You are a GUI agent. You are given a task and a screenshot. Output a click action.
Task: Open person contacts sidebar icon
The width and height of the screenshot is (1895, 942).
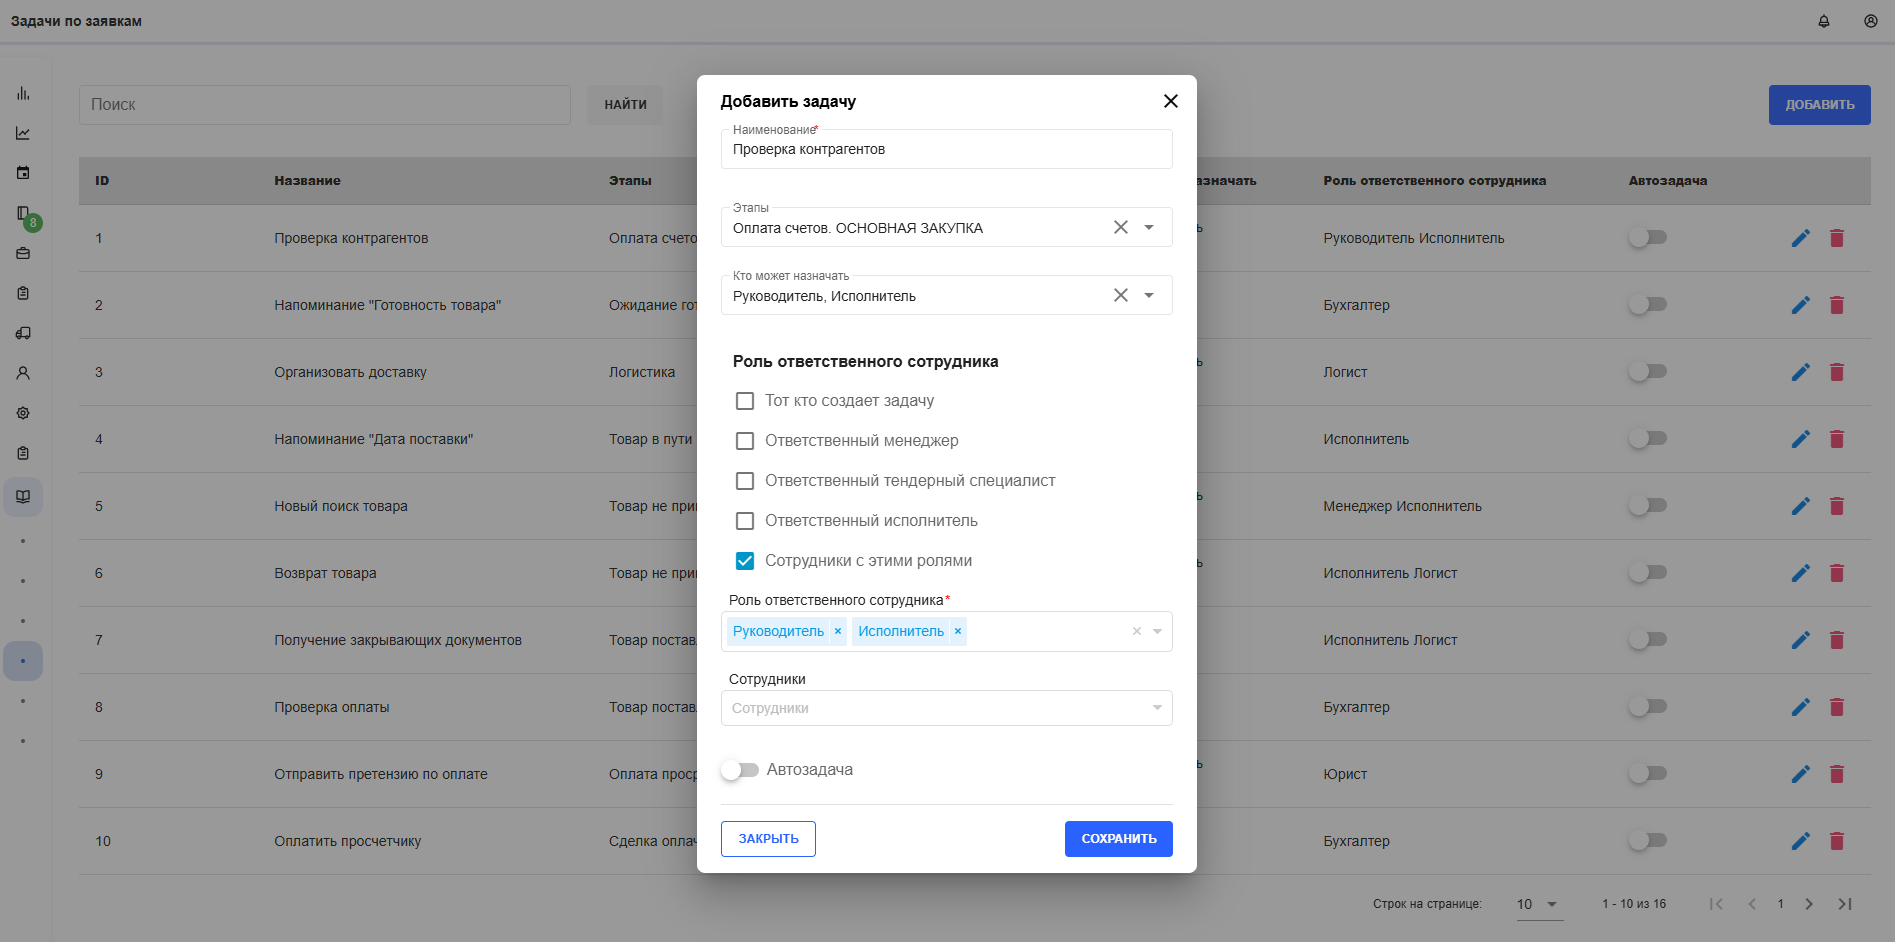(23, 373)
